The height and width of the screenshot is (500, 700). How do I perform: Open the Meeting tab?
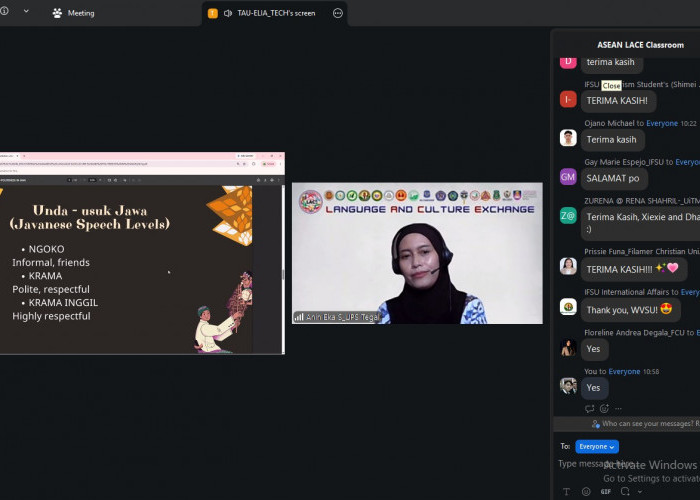pyautogui.click(x=74, y=13)
